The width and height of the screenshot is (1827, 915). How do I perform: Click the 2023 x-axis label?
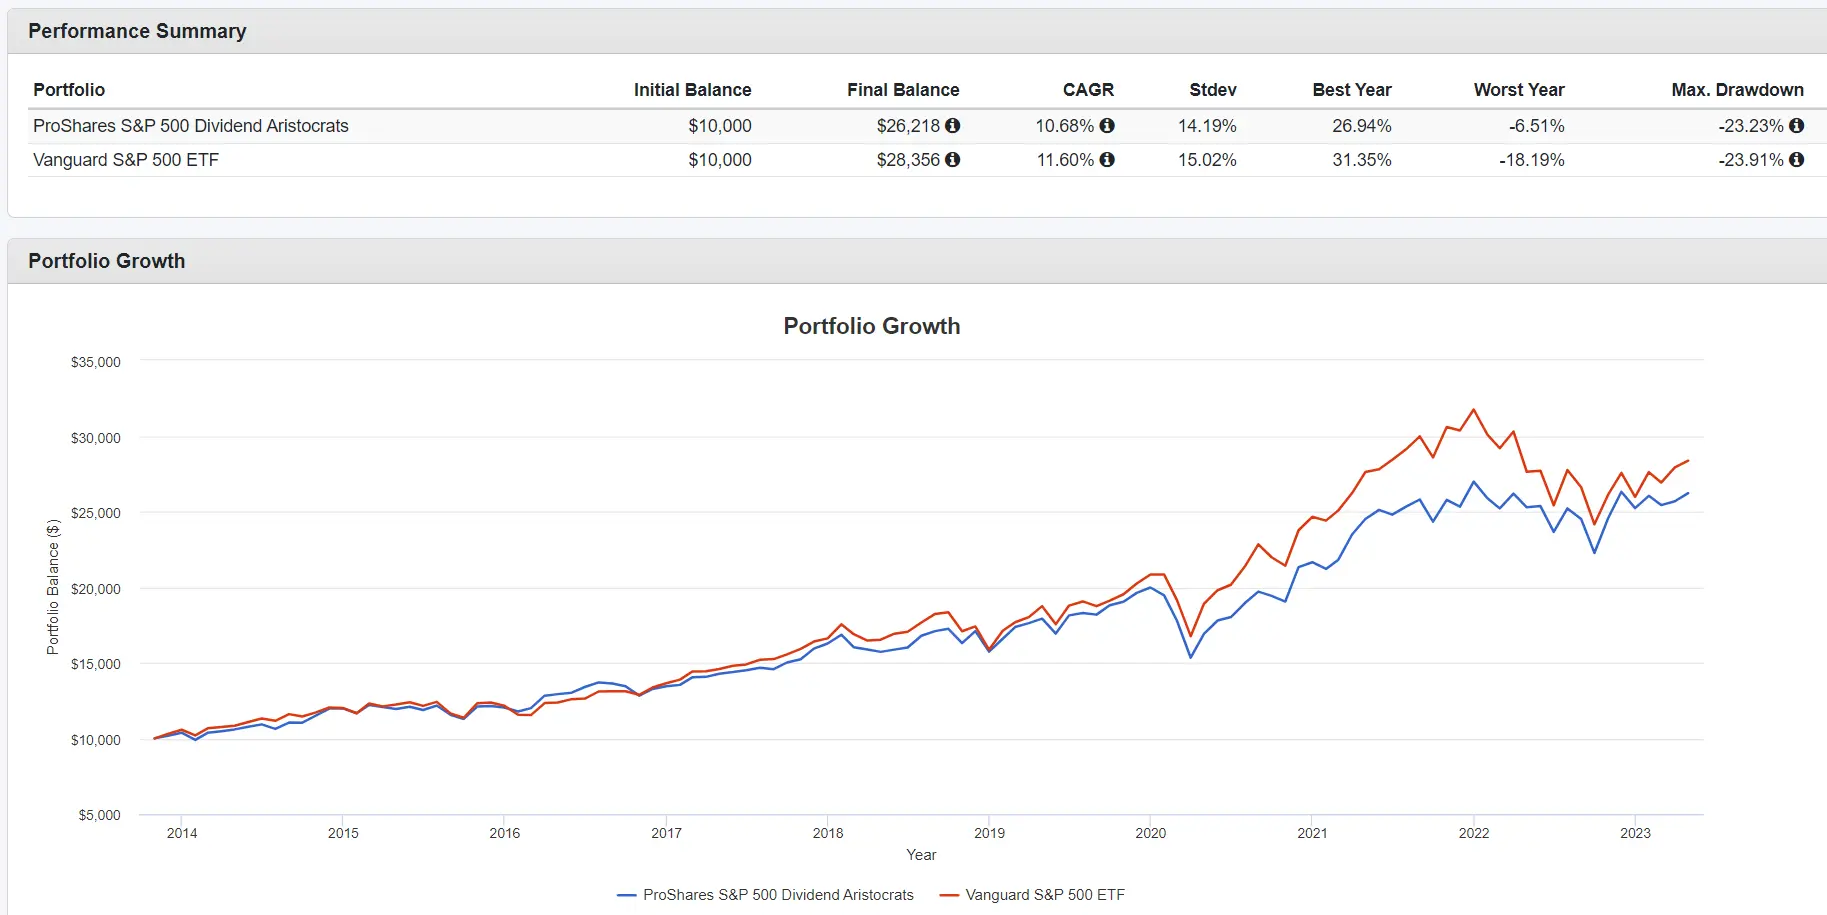(1636, 833)
